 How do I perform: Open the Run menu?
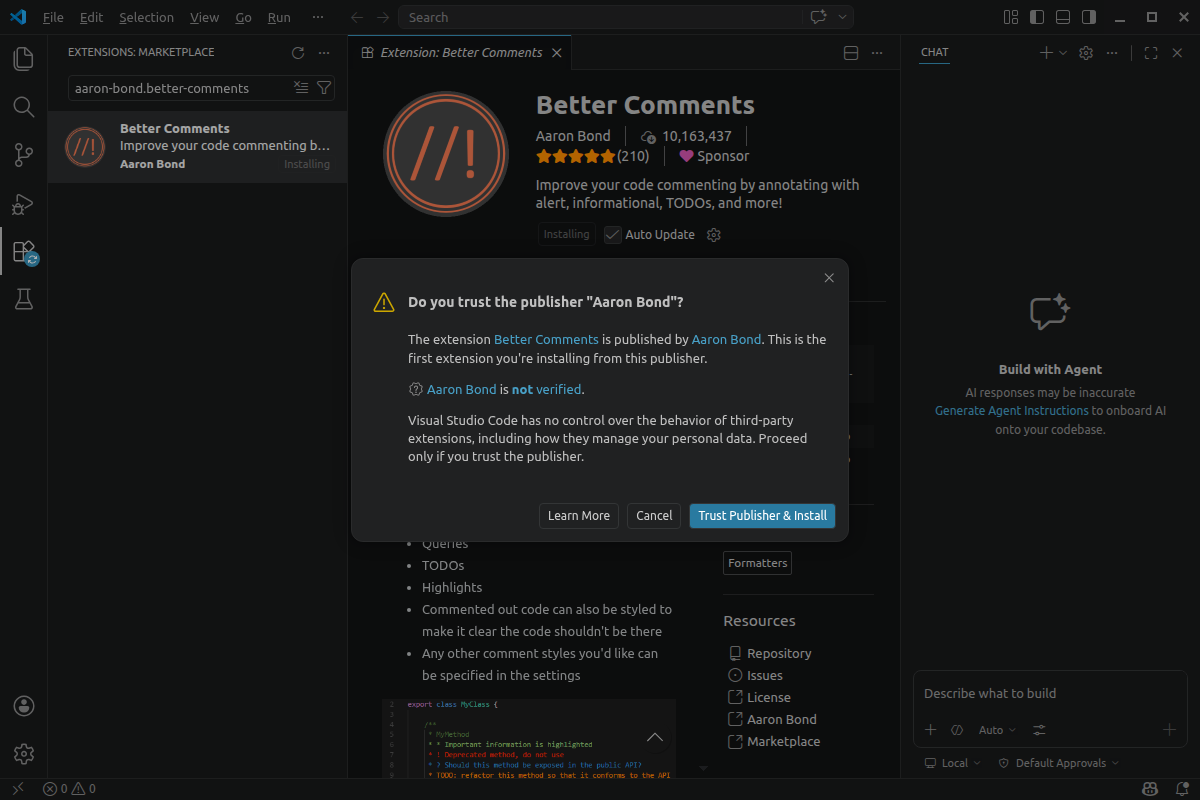[279, 17]
